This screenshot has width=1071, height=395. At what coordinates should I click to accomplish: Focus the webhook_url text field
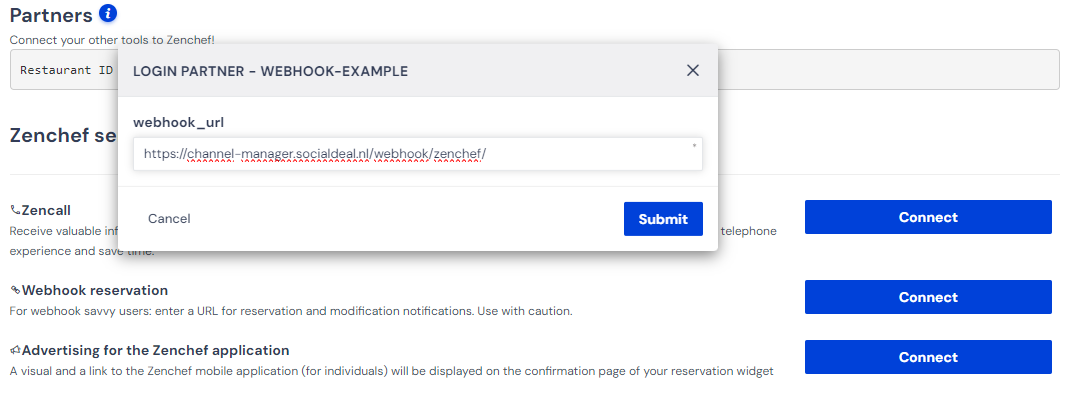417,154
